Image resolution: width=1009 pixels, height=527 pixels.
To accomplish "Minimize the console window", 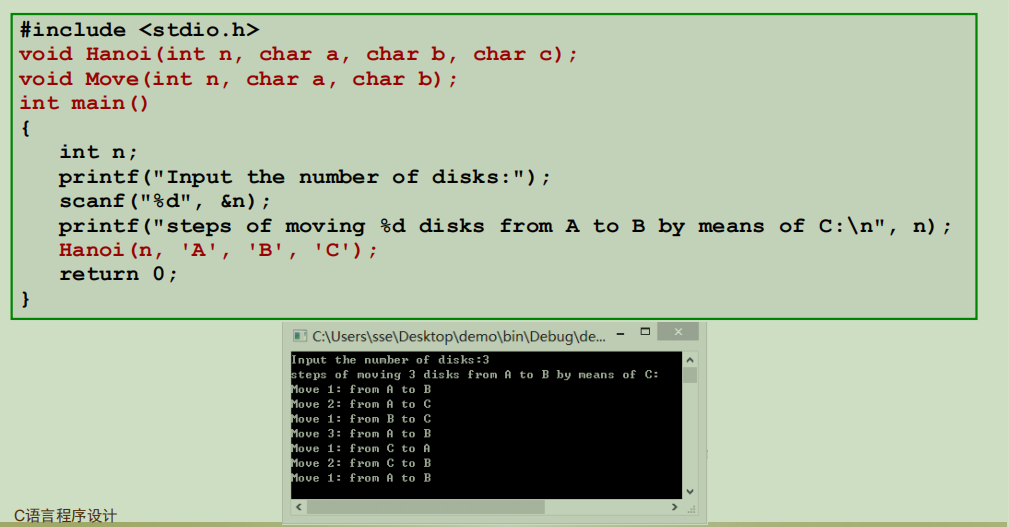I will (620, 333).
